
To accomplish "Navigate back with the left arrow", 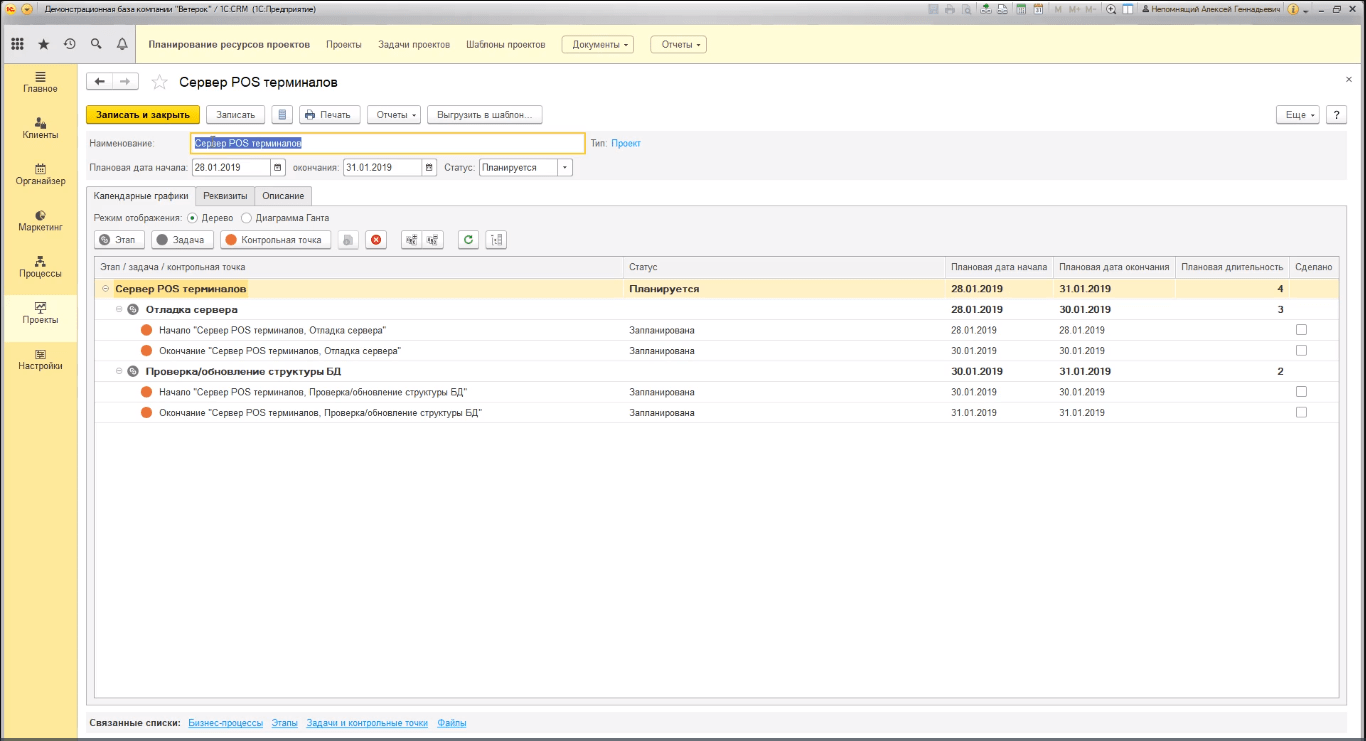I will click(x=99, y=82).
